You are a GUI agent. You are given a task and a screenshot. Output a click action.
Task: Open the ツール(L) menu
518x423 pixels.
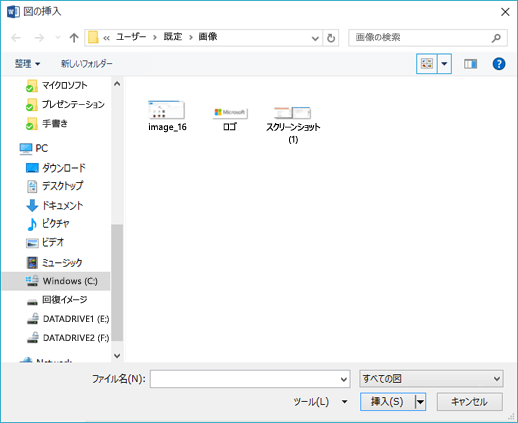[320, 402]
